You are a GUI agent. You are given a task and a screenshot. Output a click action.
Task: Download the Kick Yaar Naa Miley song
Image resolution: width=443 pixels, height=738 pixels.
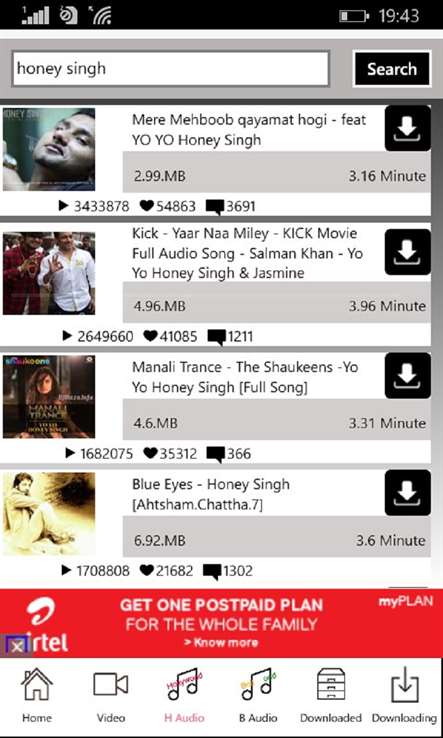click(408, 252)
